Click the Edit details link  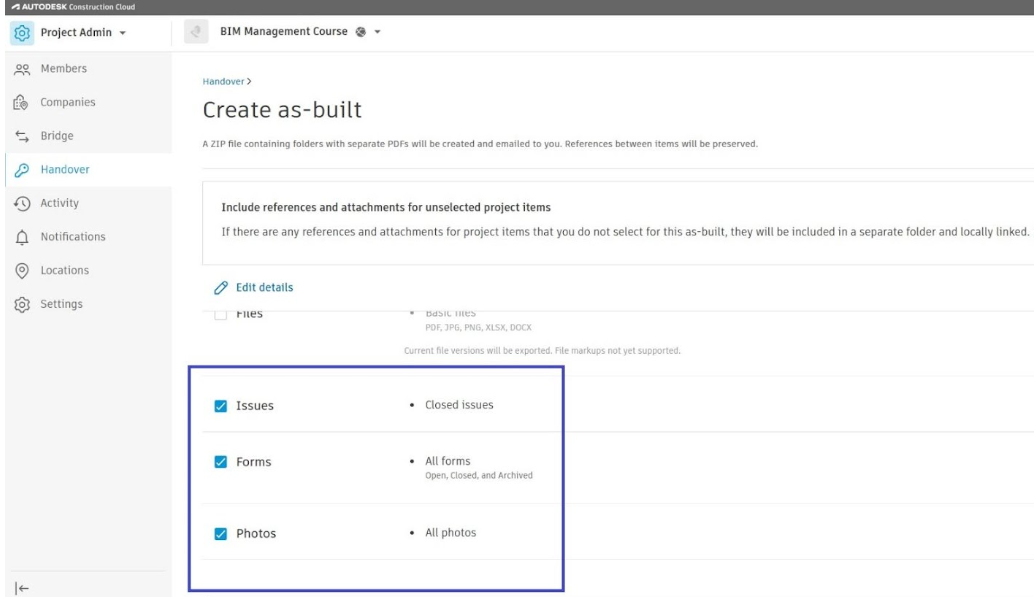click(264, 288)
